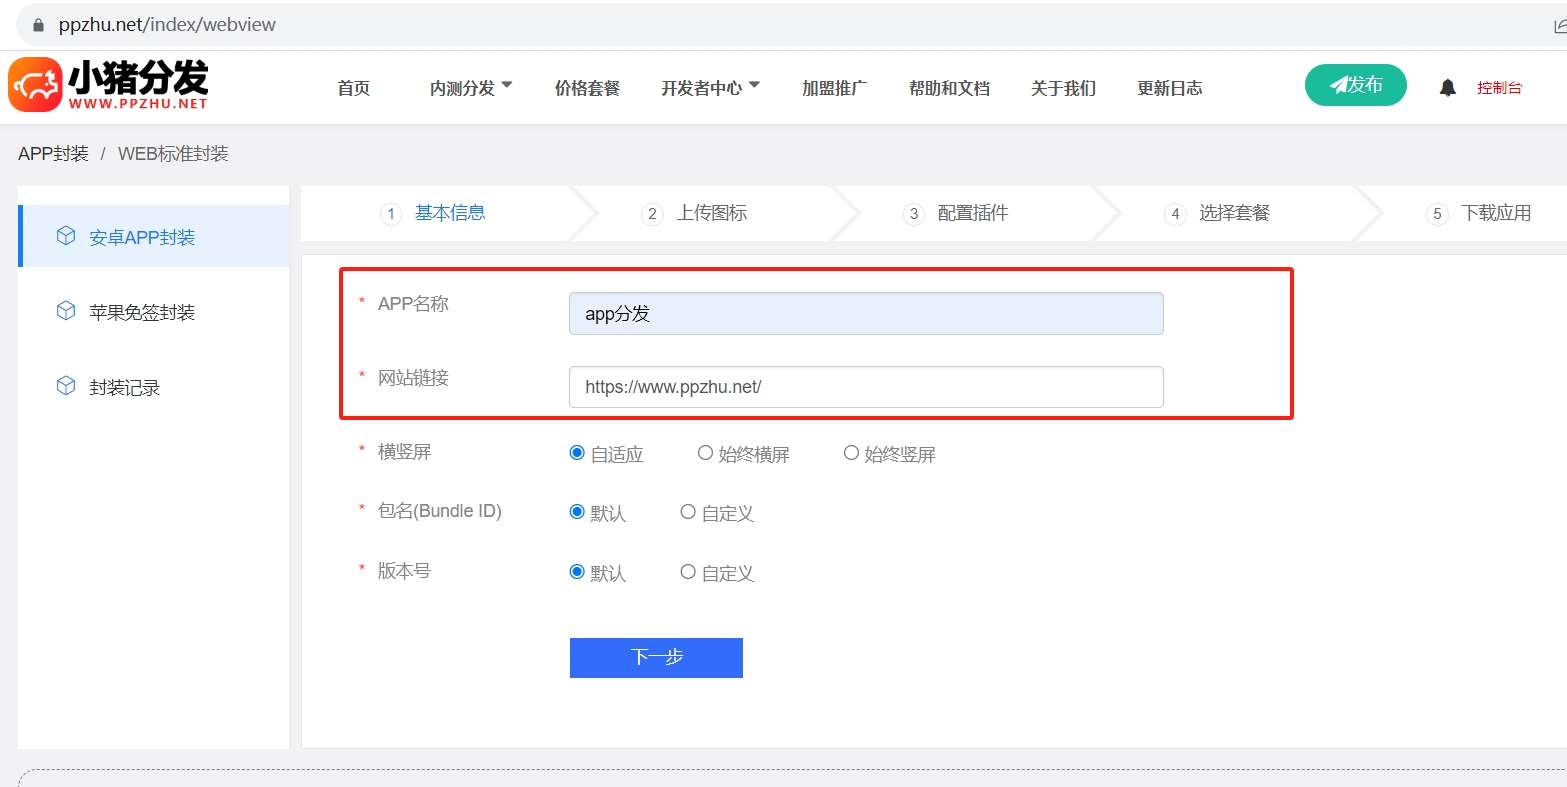Screen dimensions: 1567x787
Task: Click the cube icon beside 封装记录
Action: 66,386
